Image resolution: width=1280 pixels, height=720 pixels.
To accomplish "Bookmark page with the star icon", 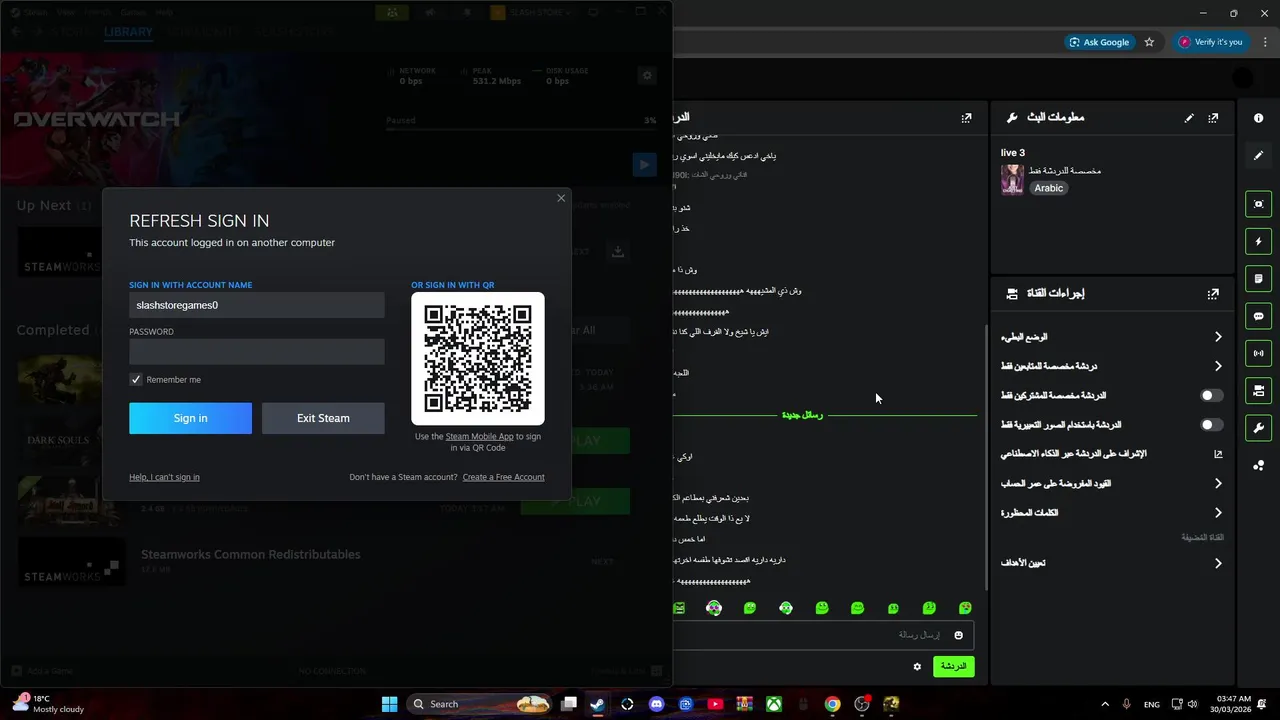I will click(x=1149, y=42).
